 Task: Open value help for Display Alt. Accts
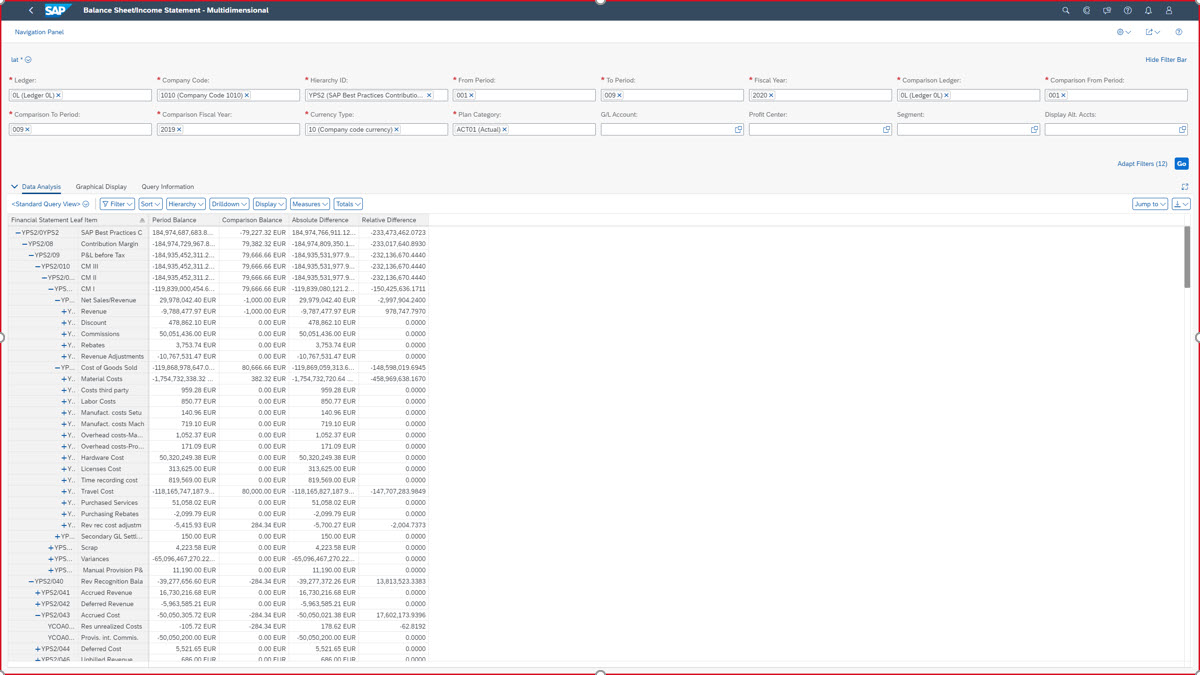(1182, 129)
